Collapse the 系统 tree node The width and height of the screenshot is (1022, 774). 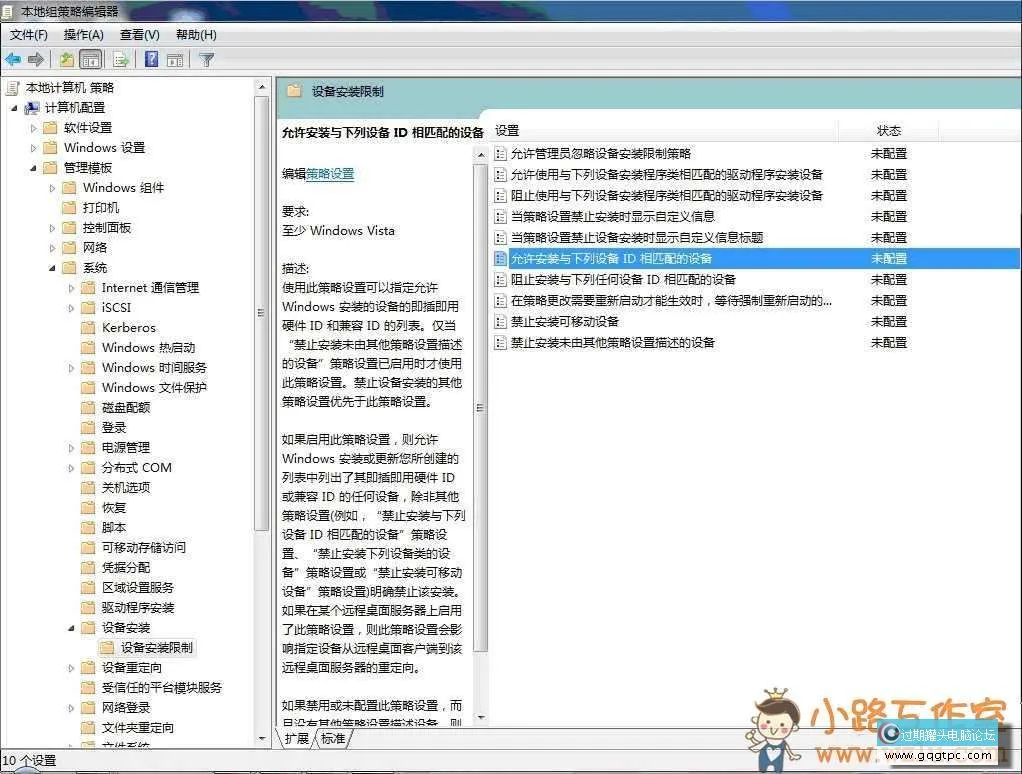click(x=53, y=267)
